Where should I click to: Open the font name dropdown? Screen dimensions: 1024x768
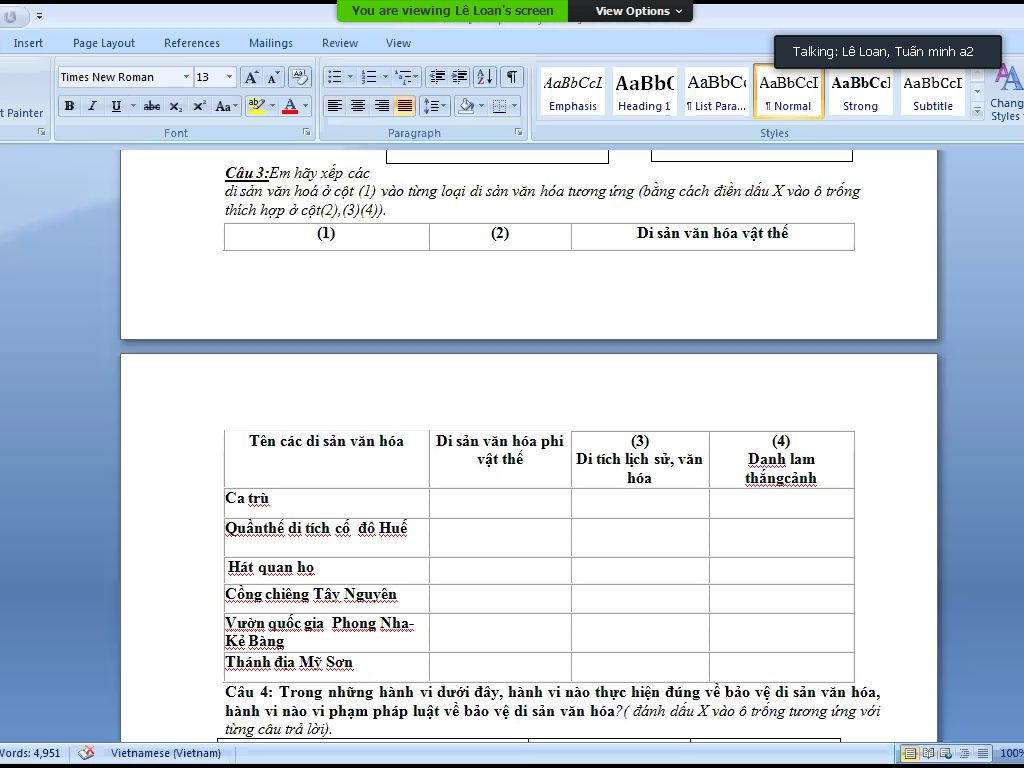point(186,77)
